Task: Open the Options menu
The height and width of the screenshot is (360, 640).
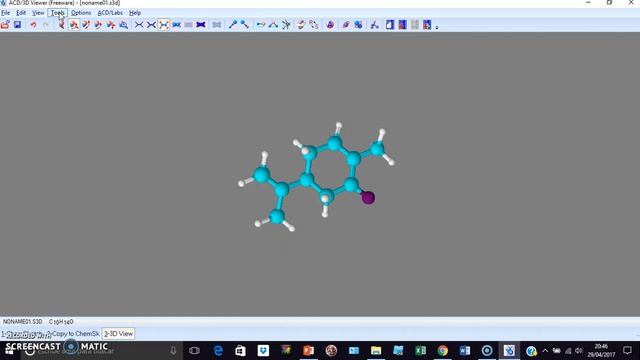Action: (x=81, y=13)
